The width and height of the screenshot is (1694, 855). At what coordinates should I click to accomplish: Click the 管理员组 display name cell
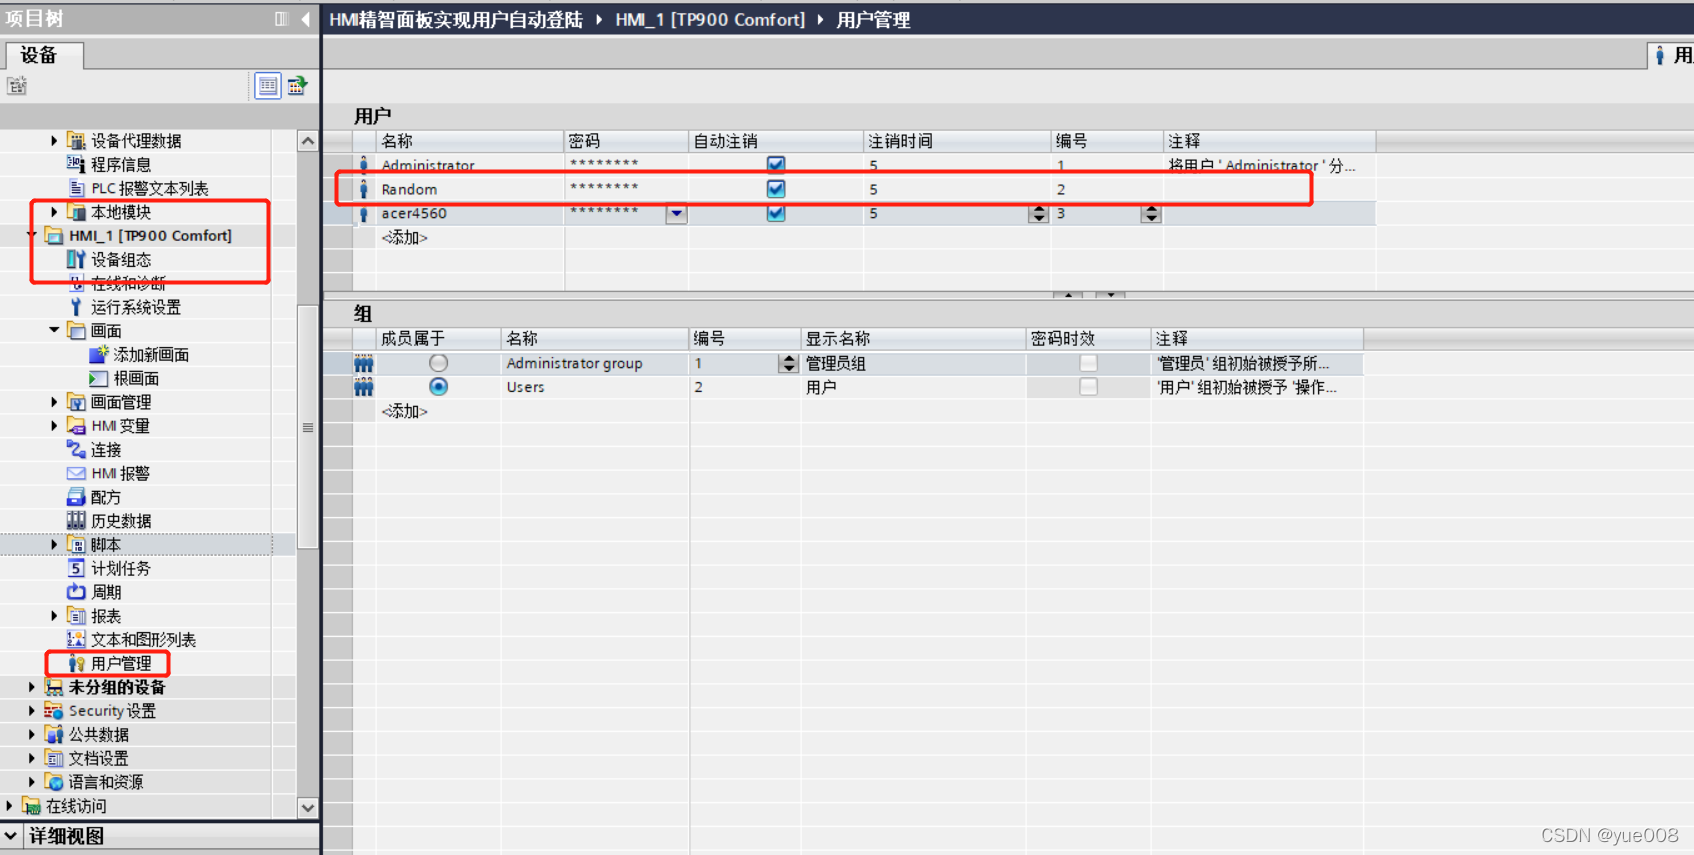tap(913, 363)
